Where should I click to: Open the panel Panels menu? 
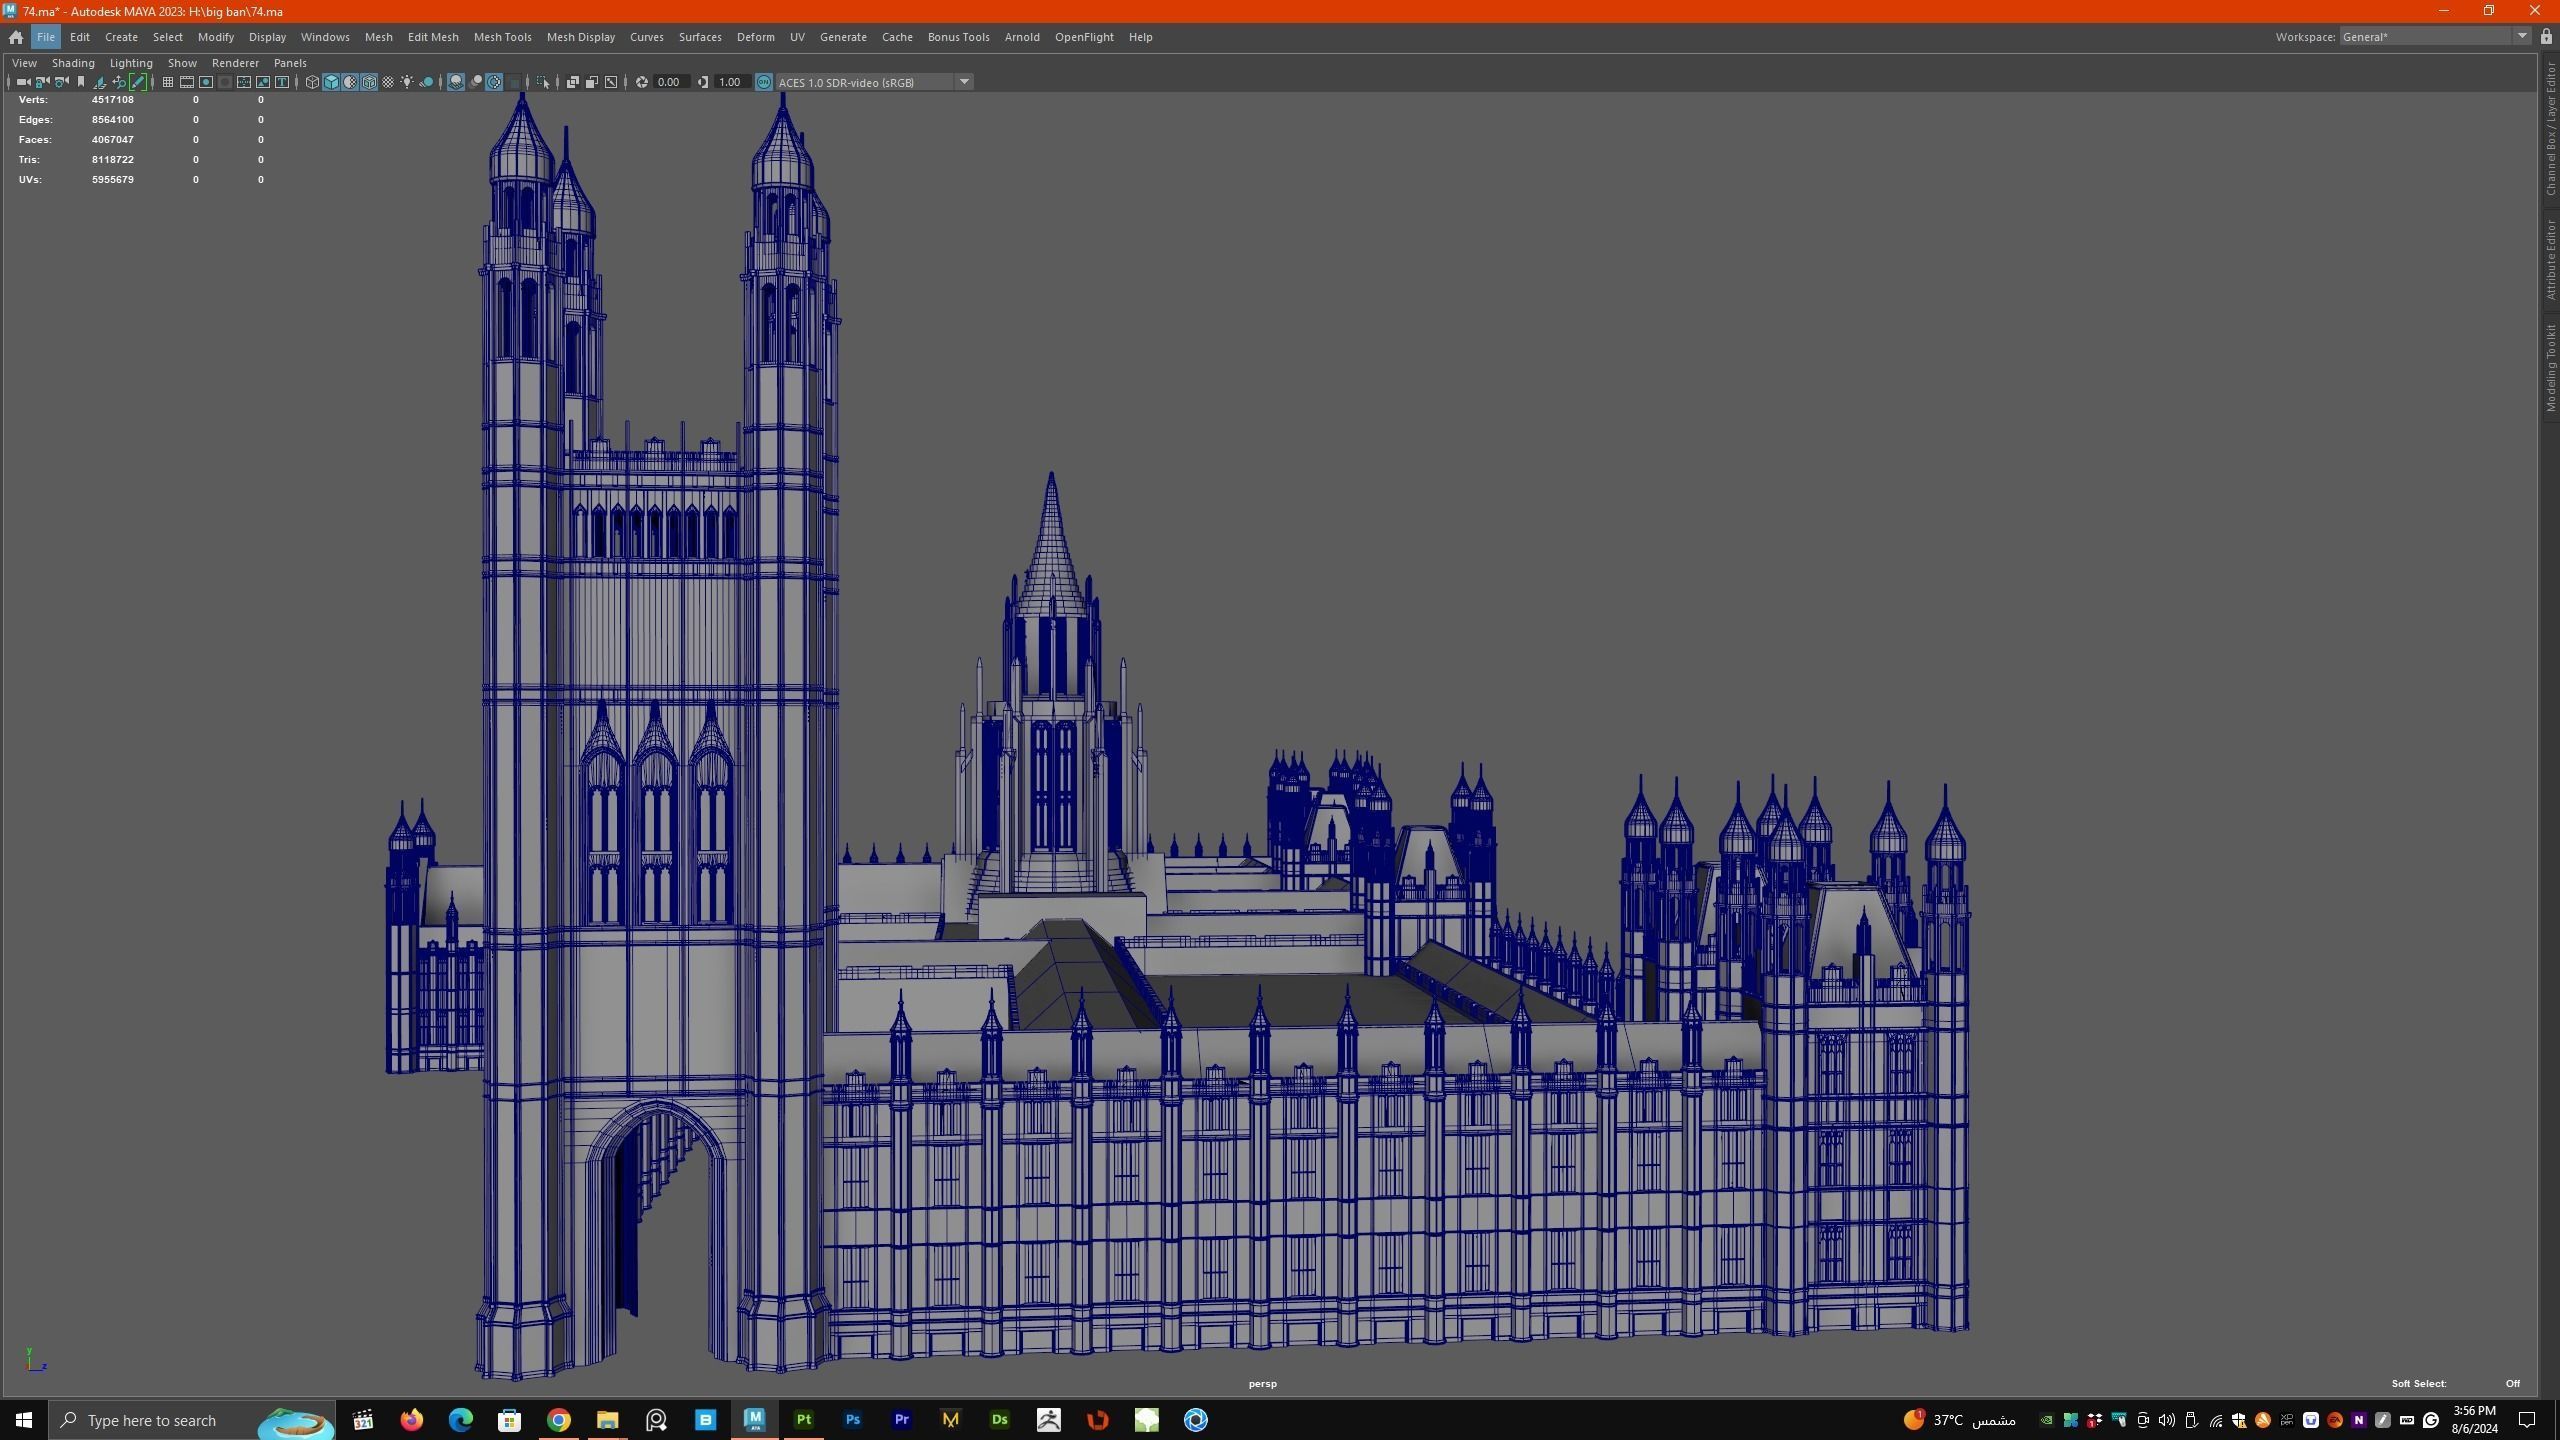coord(290,63)
